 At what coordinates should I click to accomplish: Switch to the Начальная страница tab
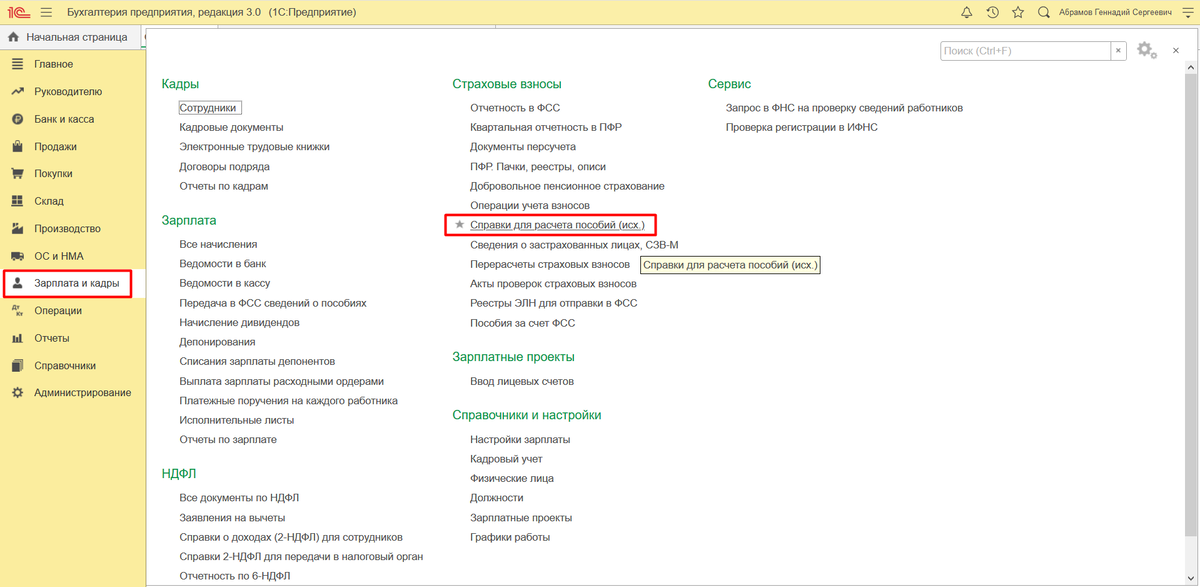(x=68, y=37)
